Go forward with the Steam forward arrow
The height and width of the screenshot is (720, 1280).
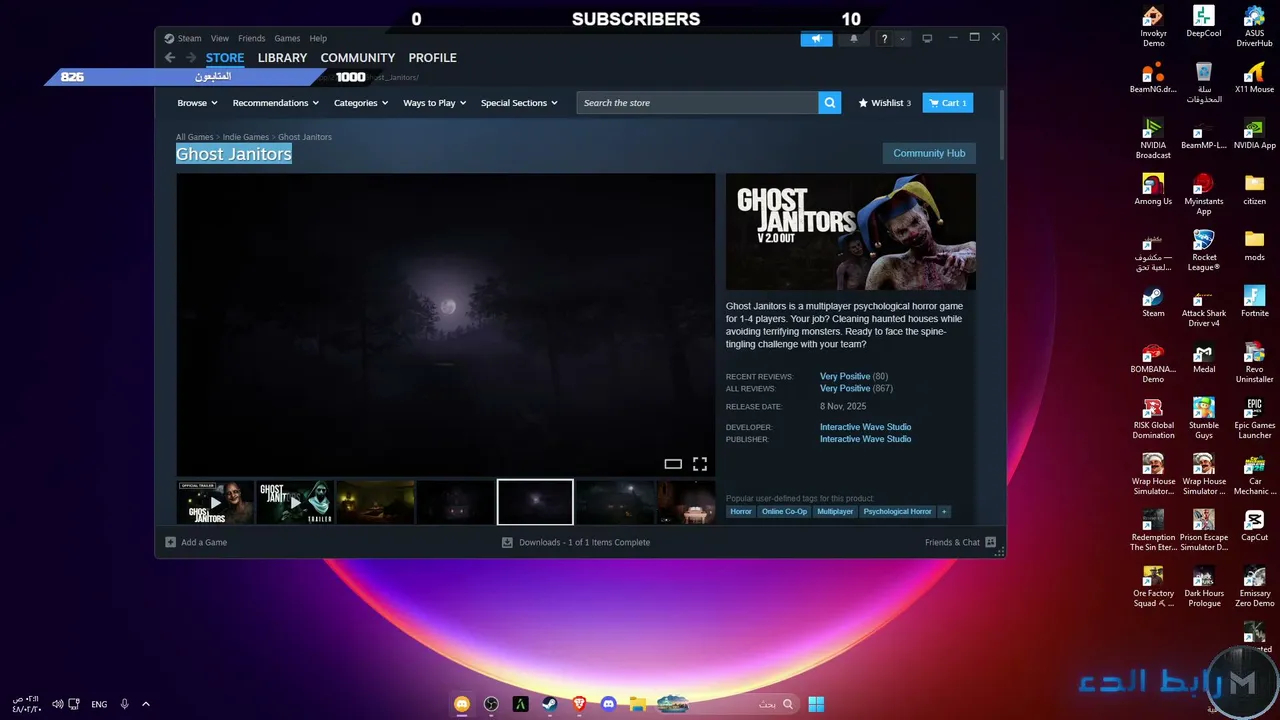(191, 58)
